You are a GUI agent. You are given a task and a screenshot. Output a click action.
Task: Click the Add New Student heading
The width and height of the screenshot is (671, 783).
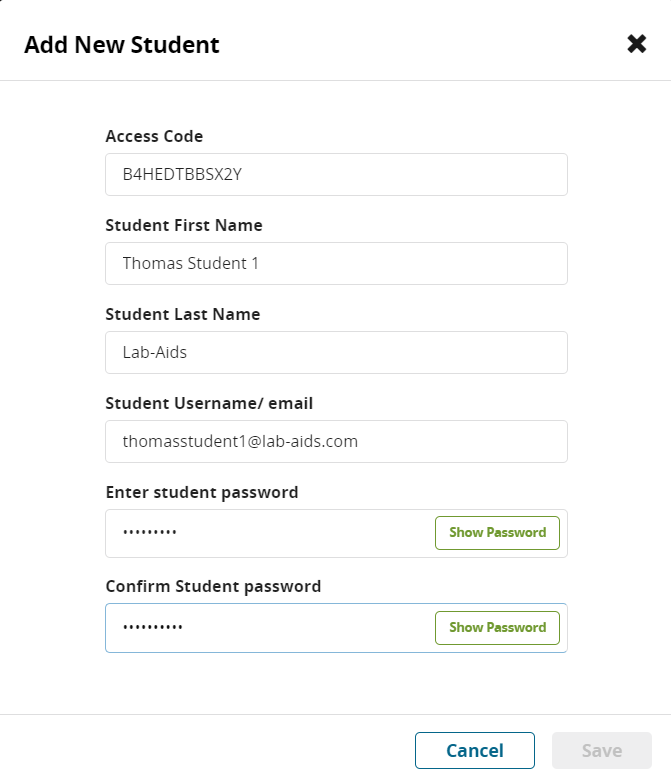click(x=122, y=44)
